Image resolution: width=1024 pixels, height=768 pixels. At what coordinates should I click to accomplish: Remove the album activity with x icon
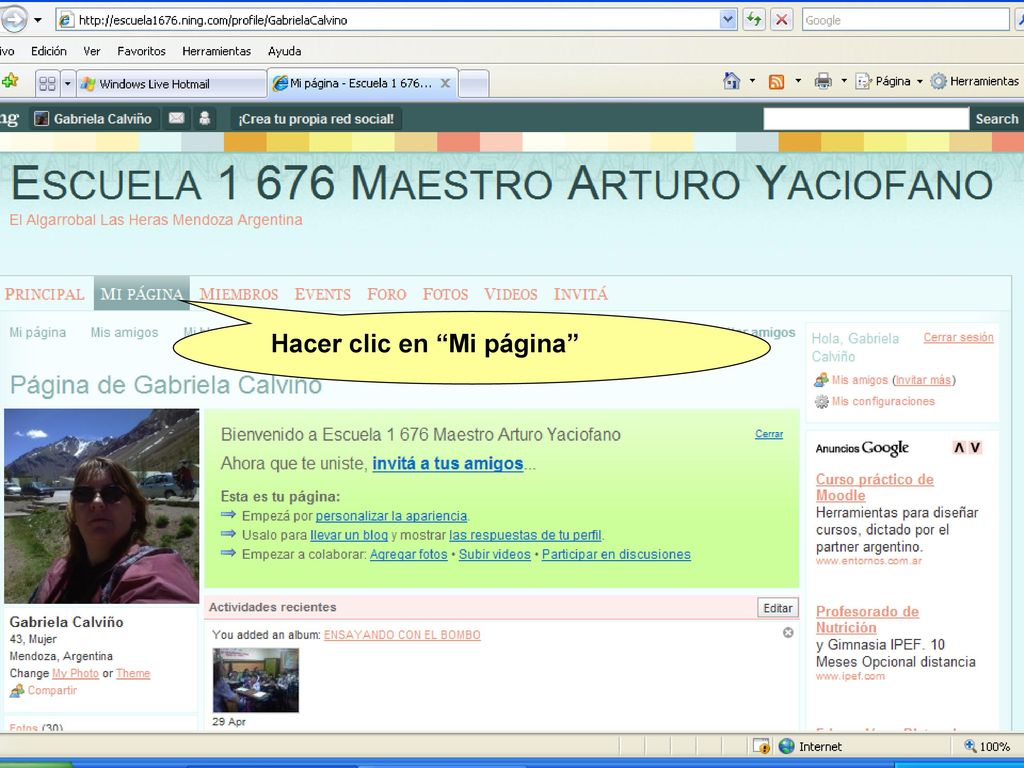point(788,632)
